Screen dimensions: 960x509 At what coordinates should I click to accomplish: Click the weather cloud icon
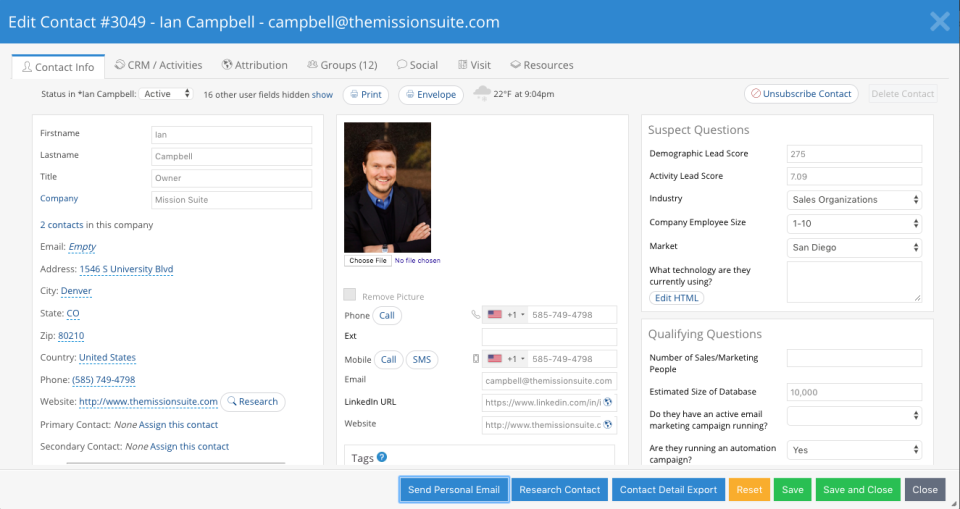click(482, 94)
